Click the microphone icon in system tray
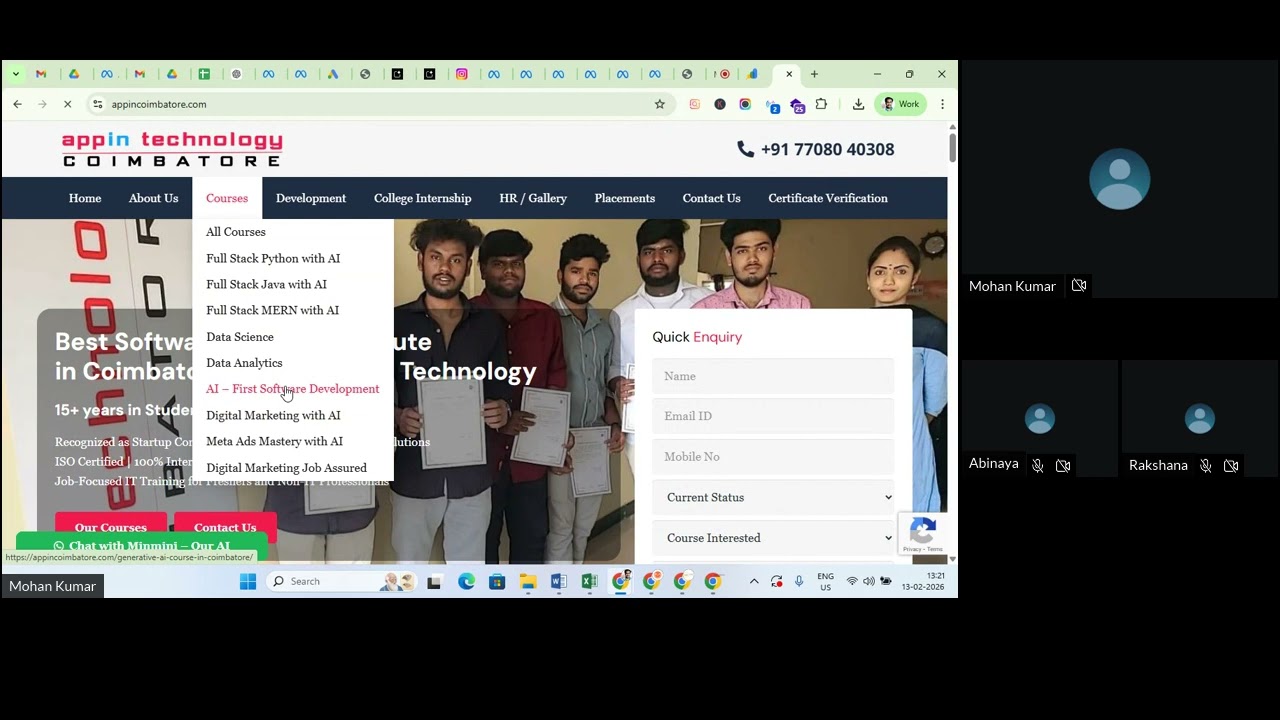Image resolution: width=1280 pixels, height=720 pixels. pos(799,581)
